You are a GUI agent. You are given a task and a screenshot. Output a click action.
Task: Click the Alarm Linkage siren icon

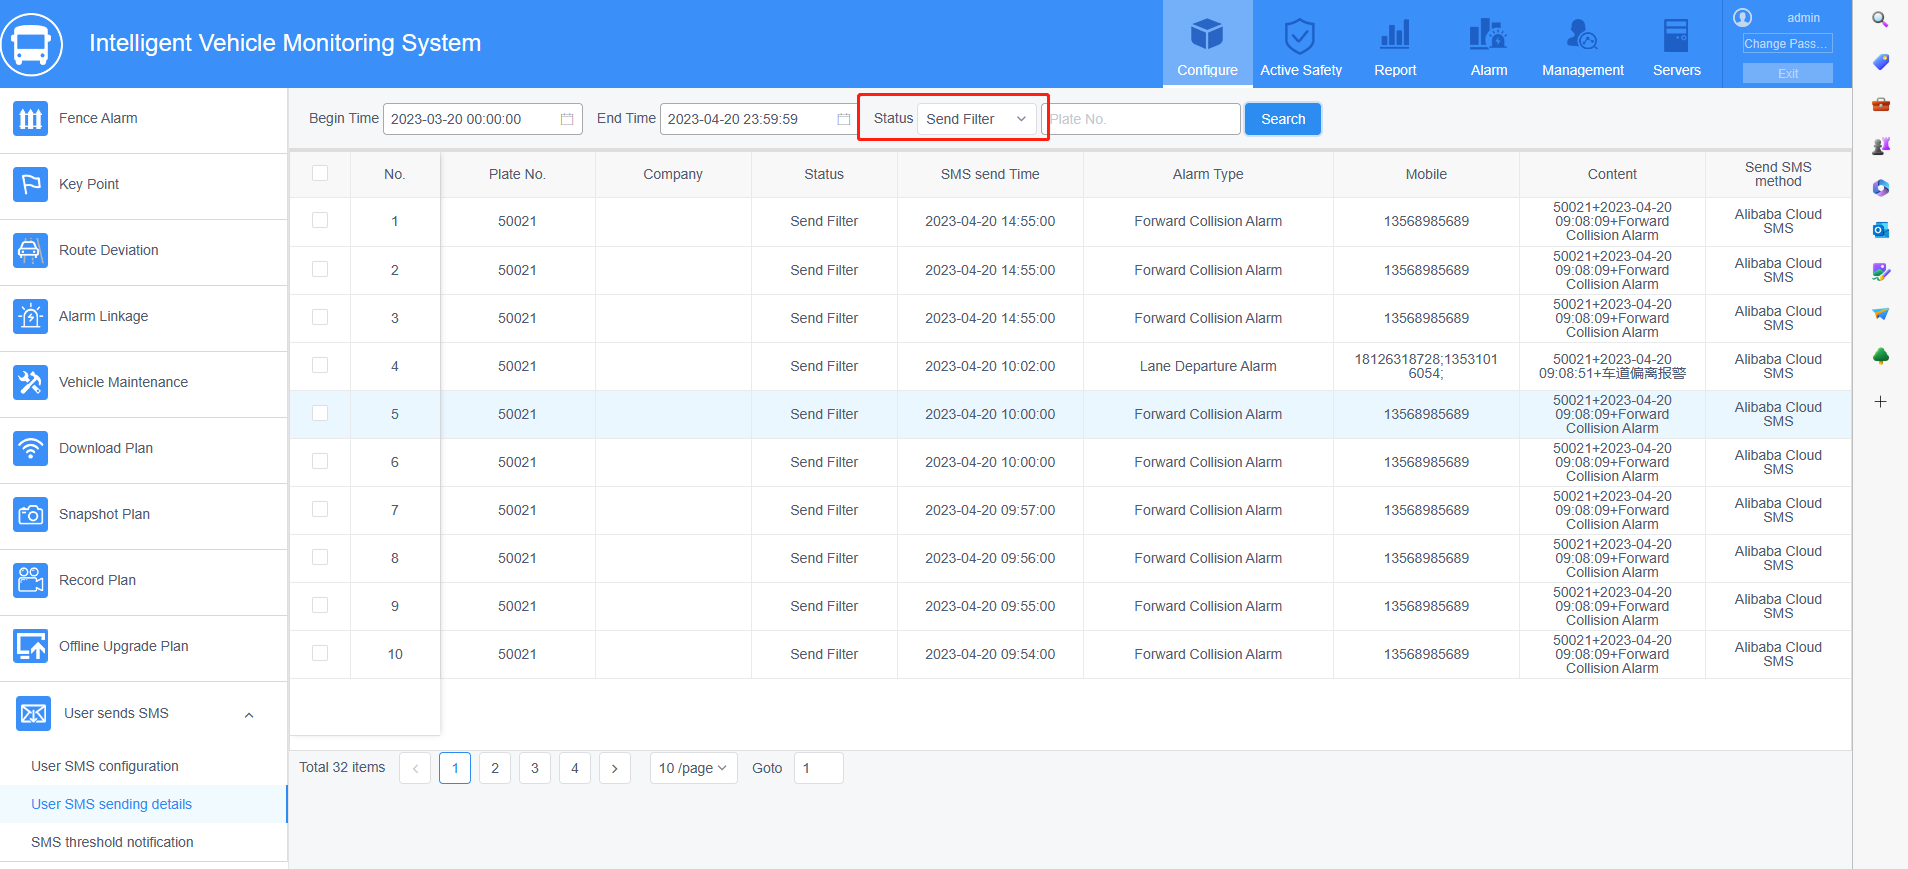click(x=31, y=317)
